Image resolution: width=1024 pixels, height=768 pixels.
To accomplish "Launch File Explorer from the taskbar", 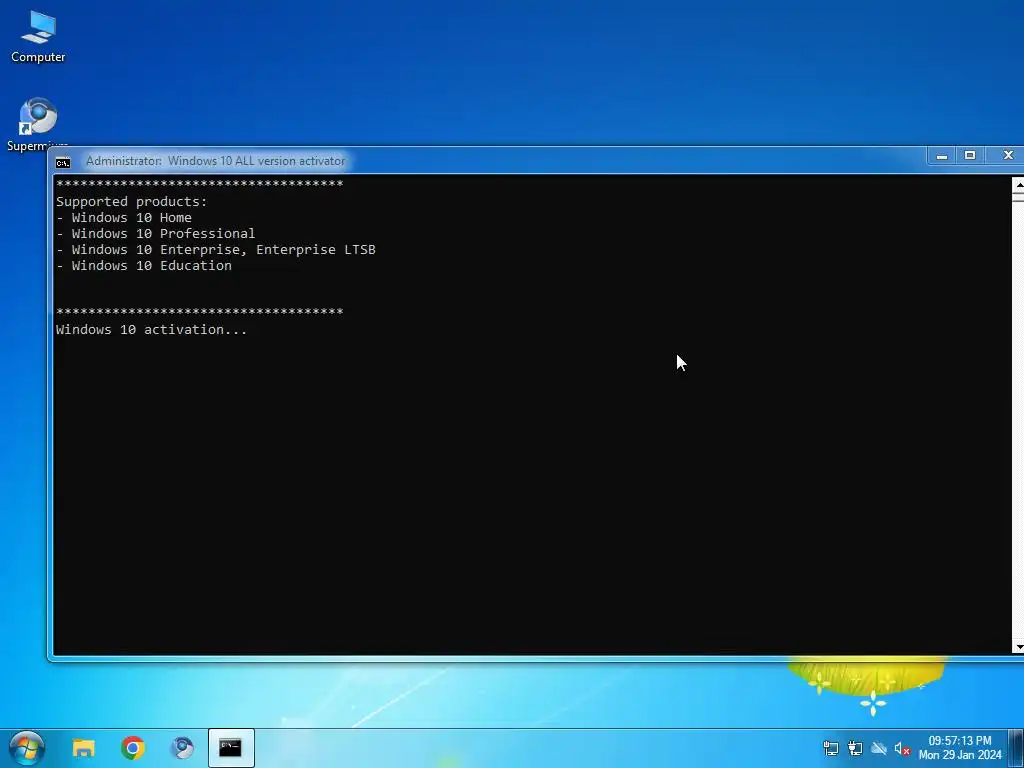I will point(84,748).
